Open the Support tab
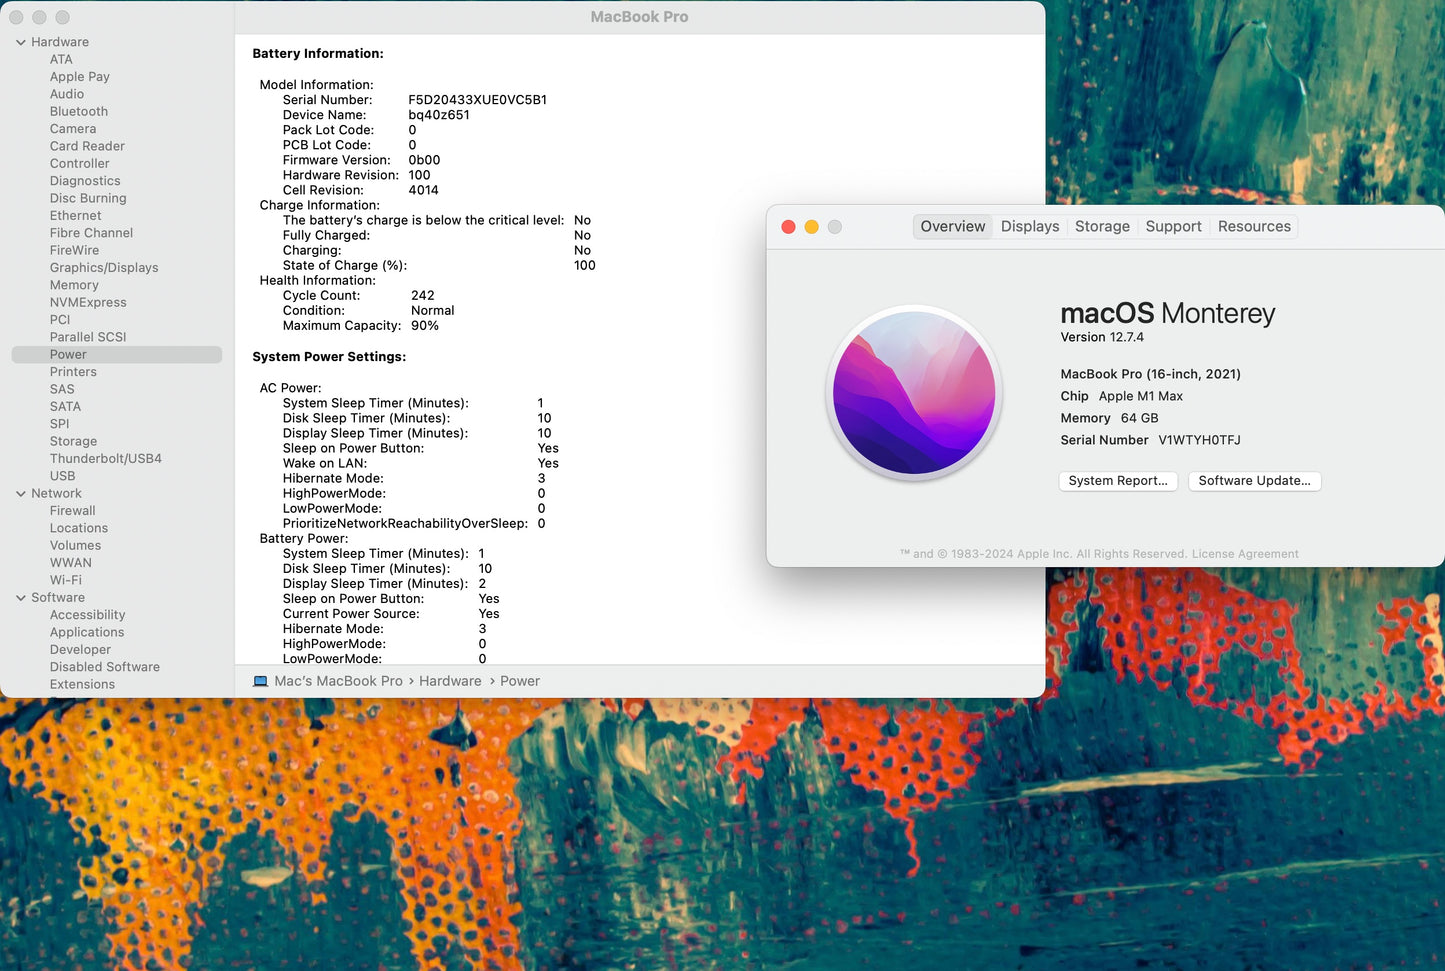Viewport: 1445px width, 971px height. pyautogui.click(x=1174, y=227)
